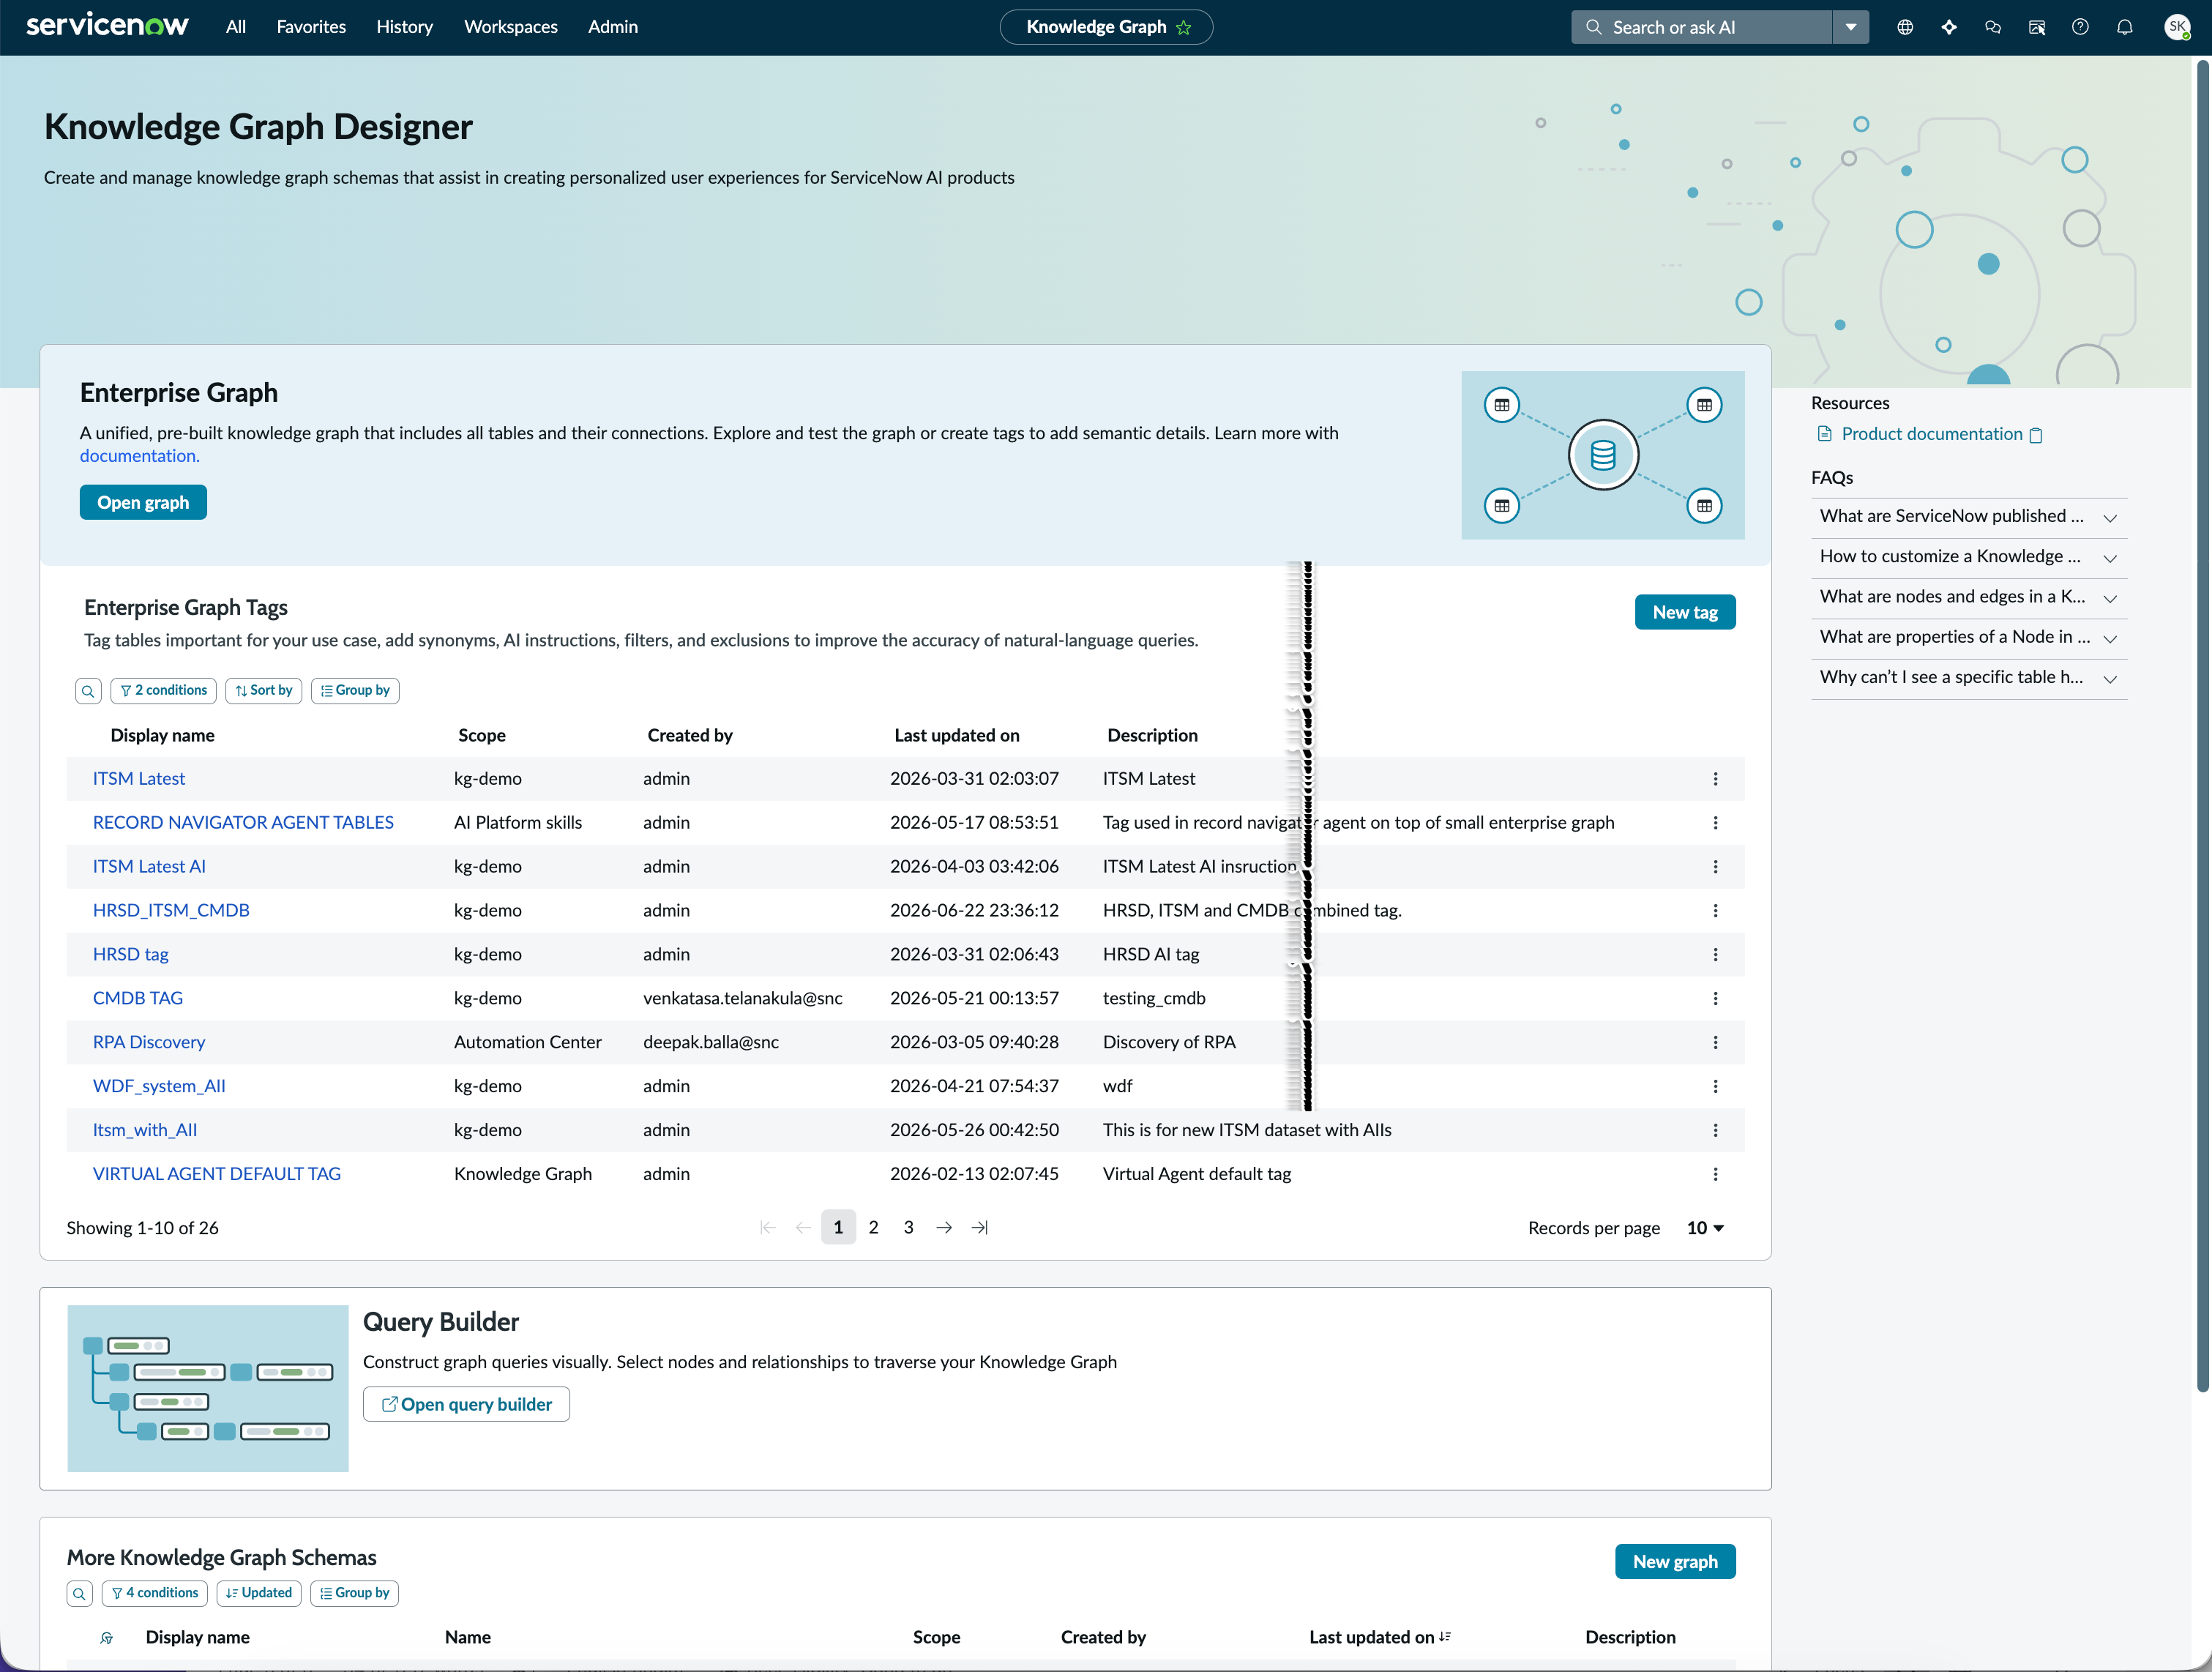Open the 4 conditions filter for schemas
Image resolution: width=2212 pixels, height=1672 pixels.
pos(155,1593)
